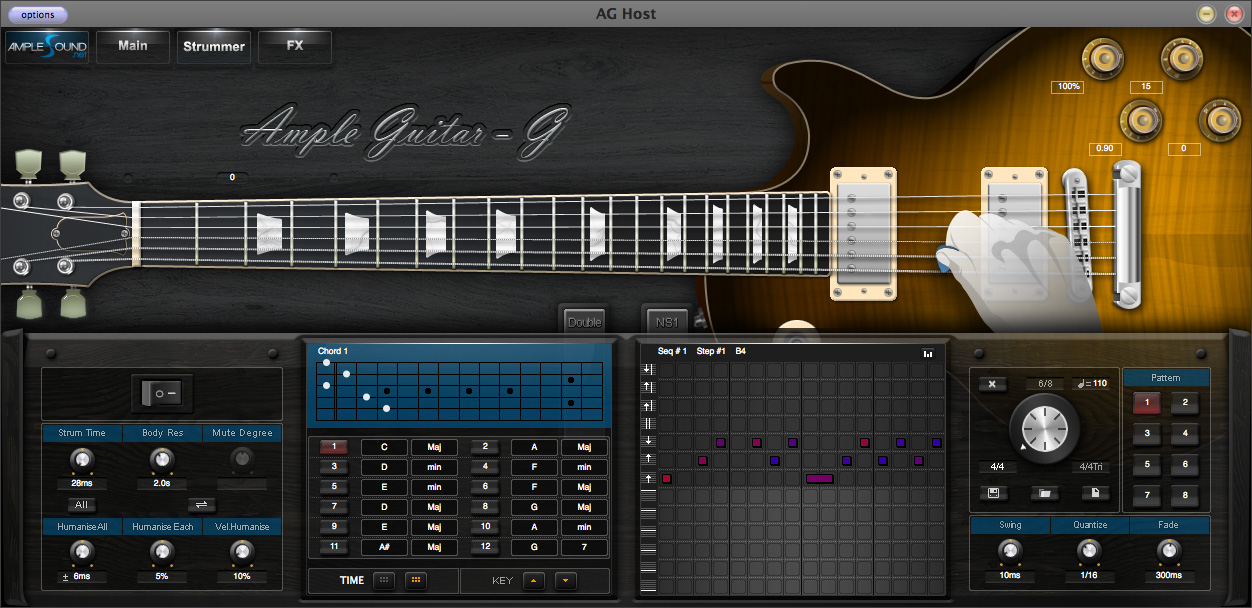Select Pattern 7
Screen dimensions: 1252x608
pos(1147,496)
